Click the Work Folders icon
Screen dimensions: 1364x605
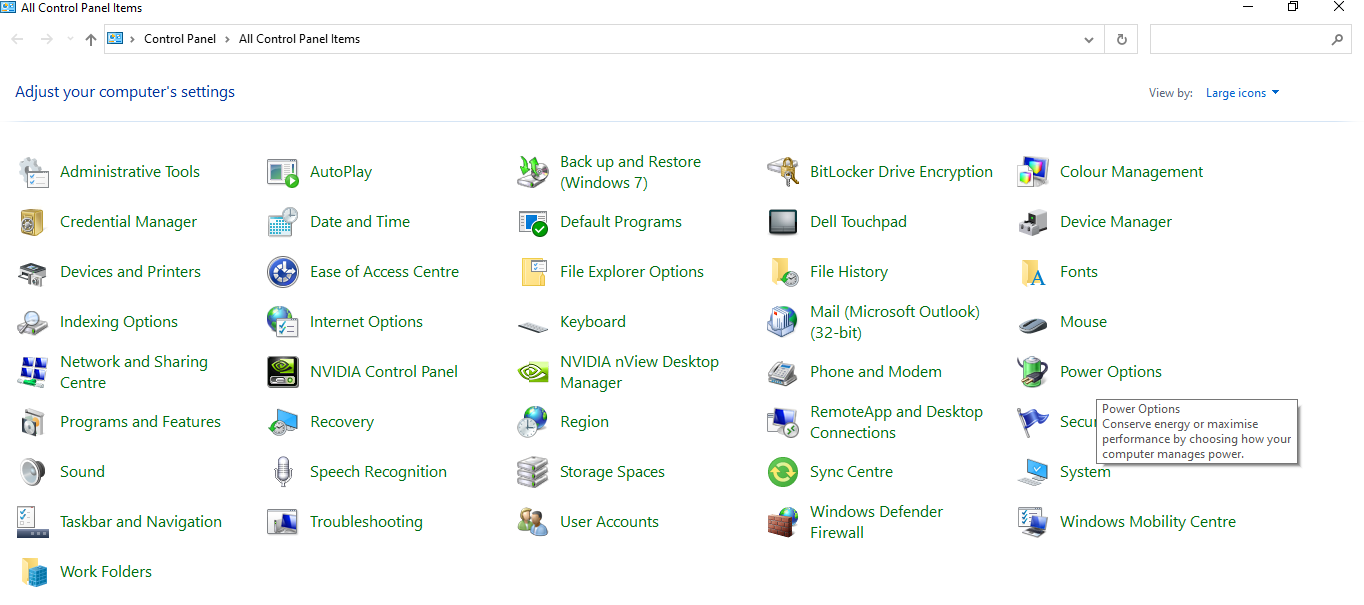tap(33, 572)
